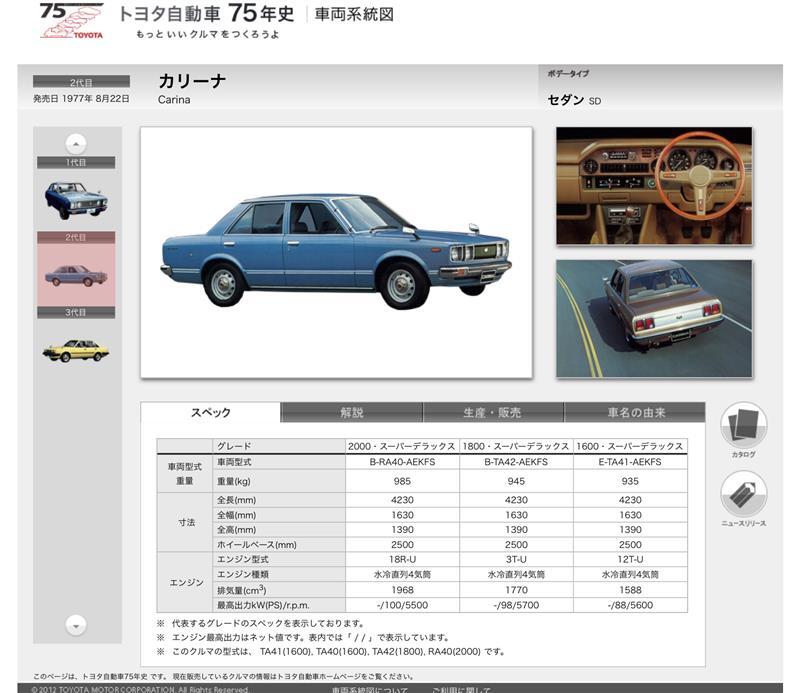The width and height of the screenshot is (800, 693).
Task: Go to previous generations with the up arrow
Action: coord(76,144)
